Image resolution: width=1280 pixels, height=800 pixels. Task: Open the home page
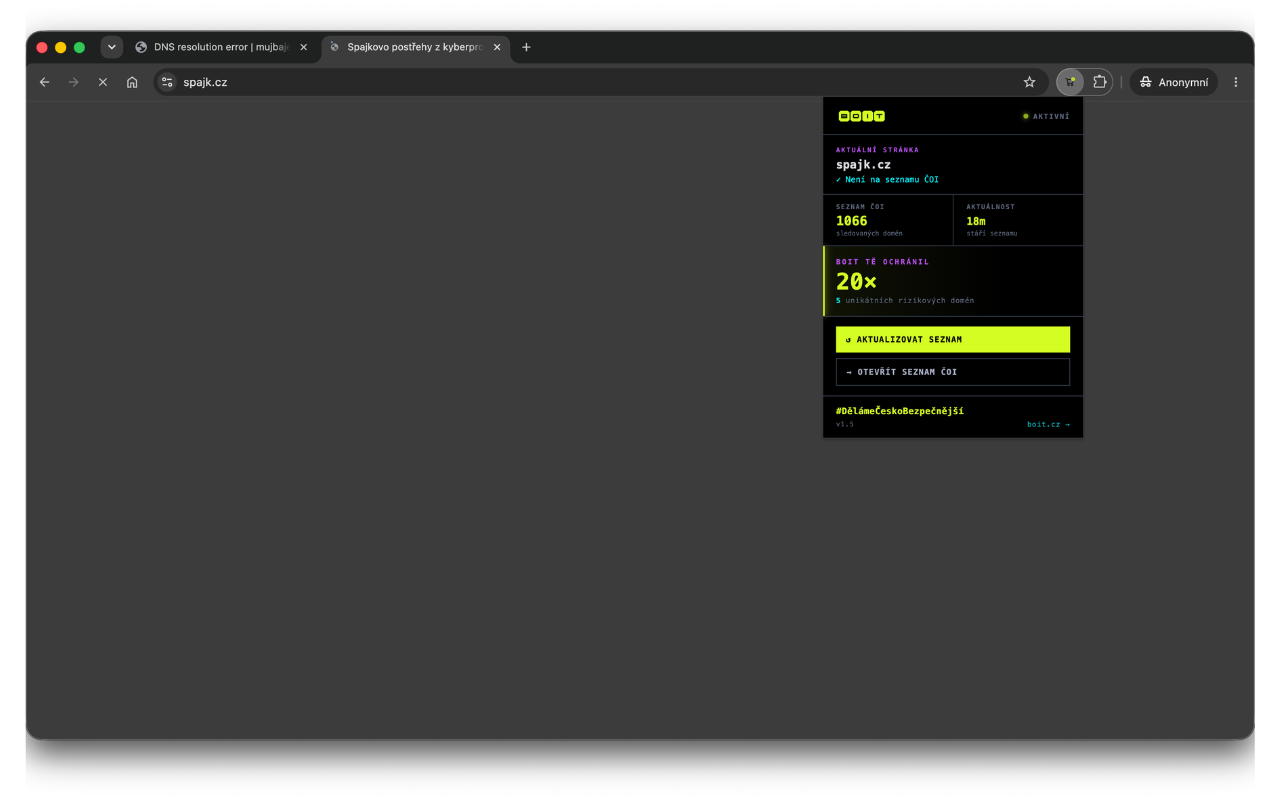132,82
